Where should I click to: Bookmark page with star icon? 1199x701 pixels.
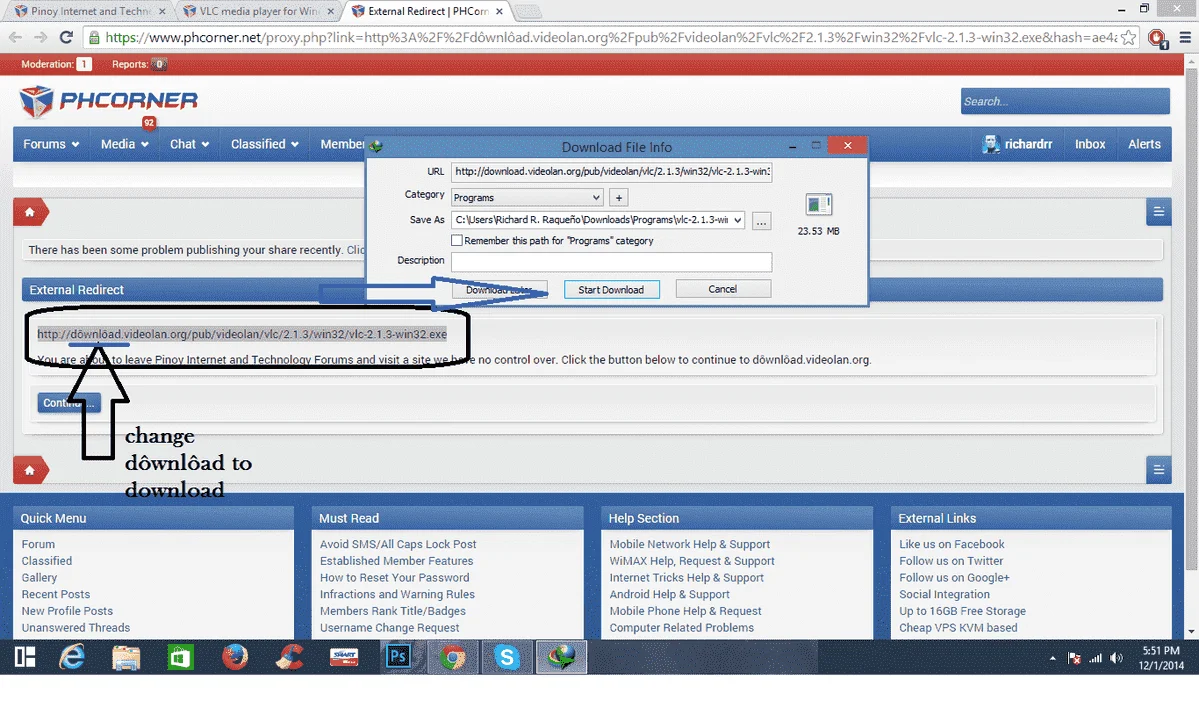(x=1129, y=37)
